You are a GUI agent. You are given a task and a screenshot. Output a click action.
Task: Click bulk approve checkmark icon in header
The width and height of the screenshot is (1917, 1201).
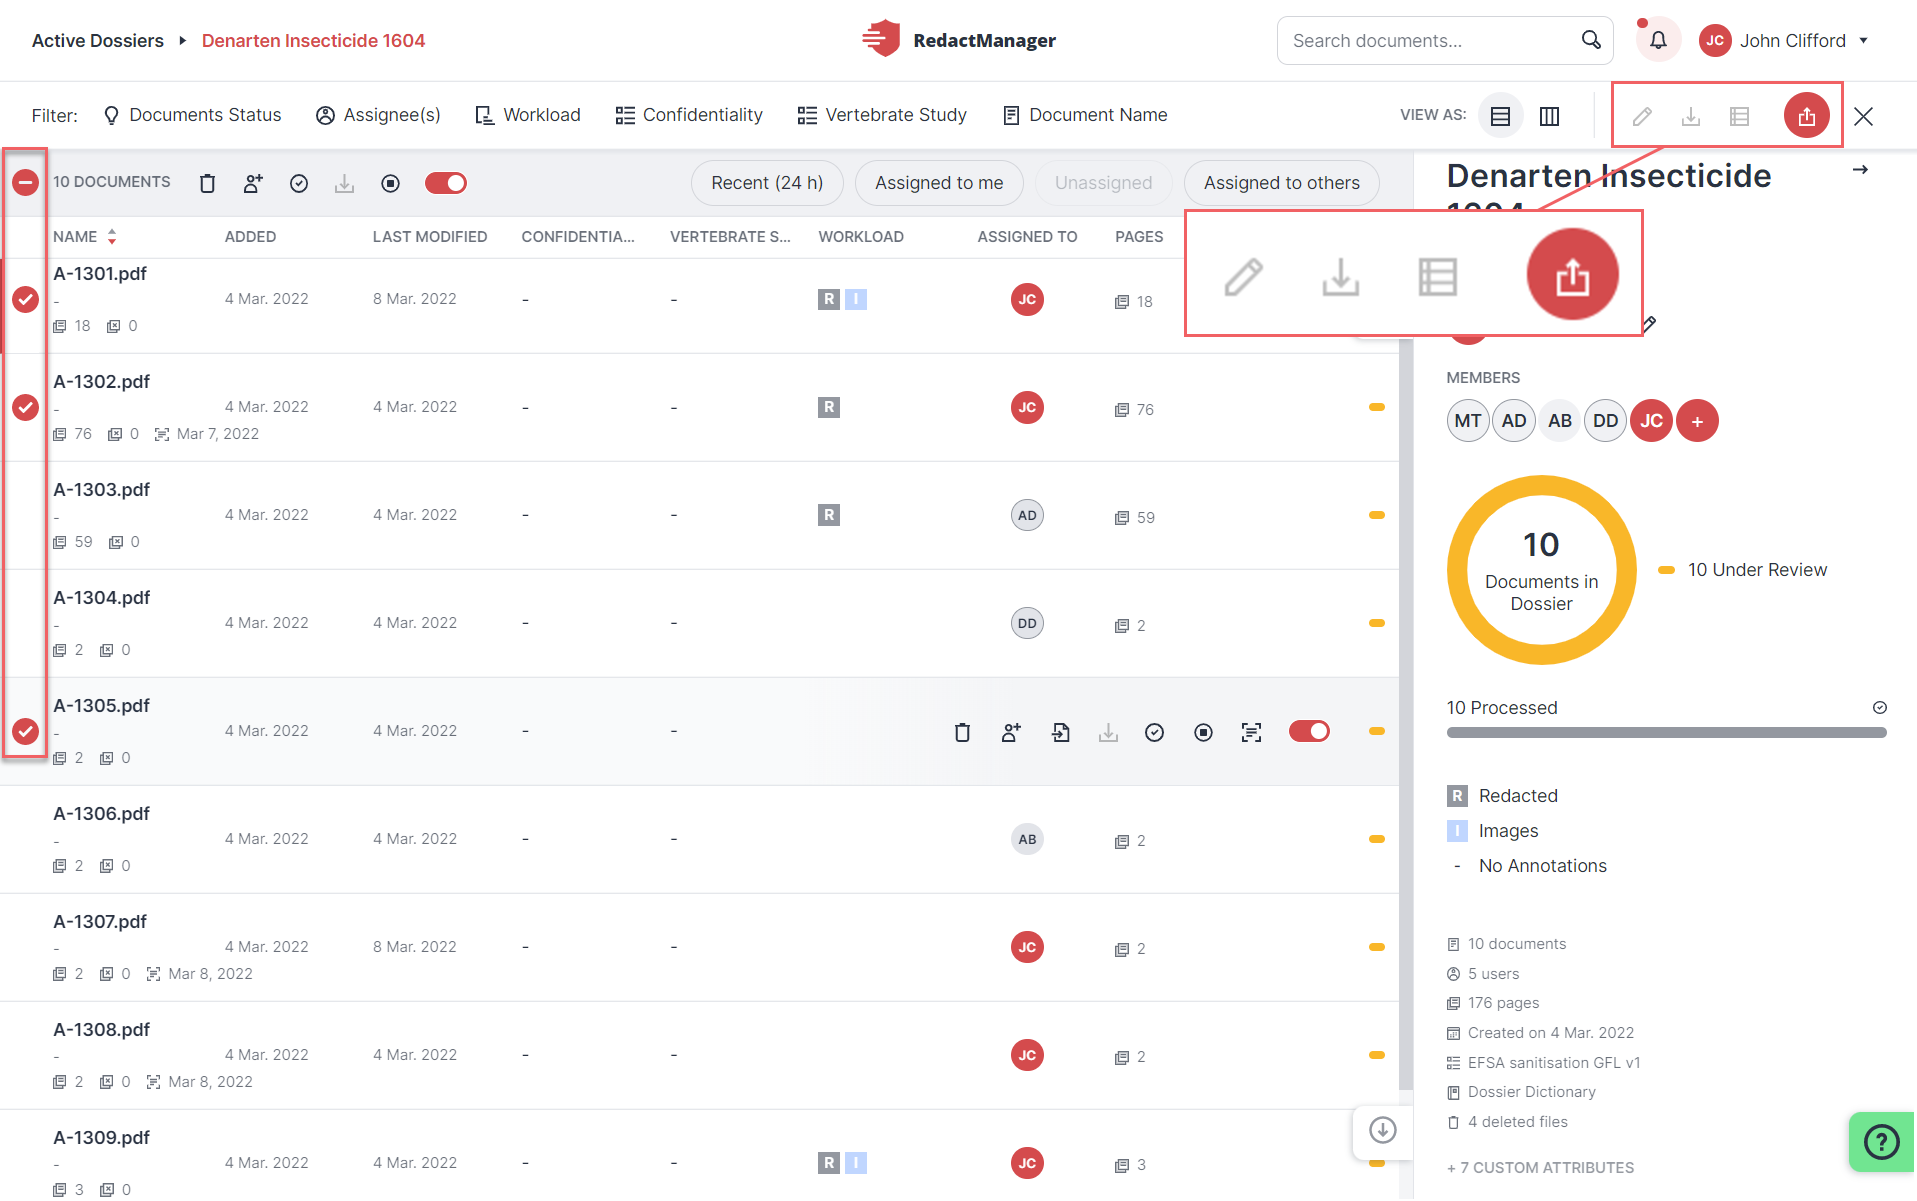point(299,183)
